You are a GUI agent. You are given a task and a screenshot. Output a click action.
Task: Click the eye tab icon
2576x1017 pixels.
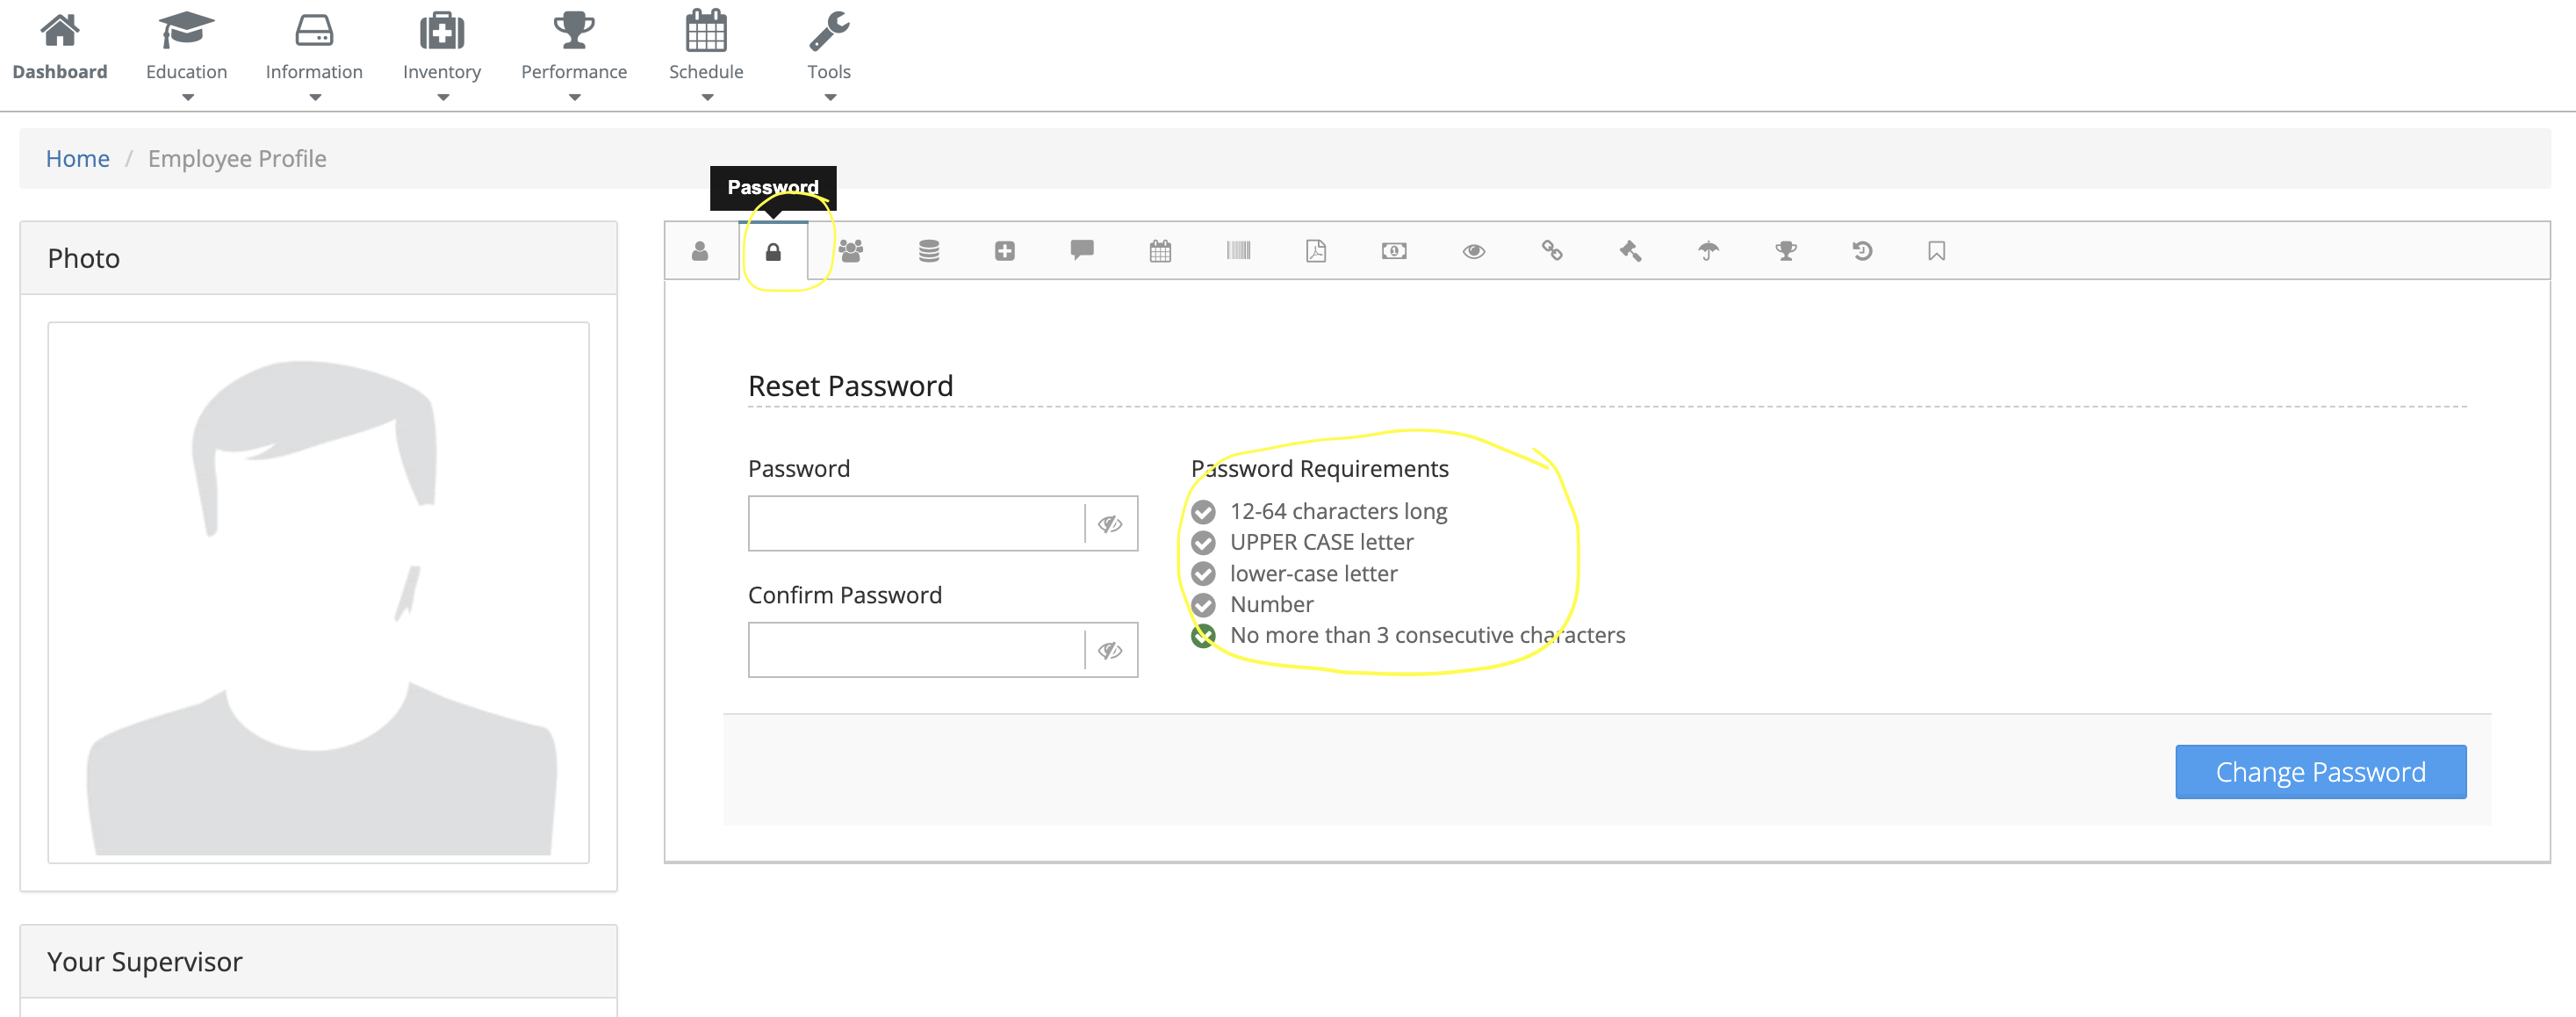point(1473,251)
